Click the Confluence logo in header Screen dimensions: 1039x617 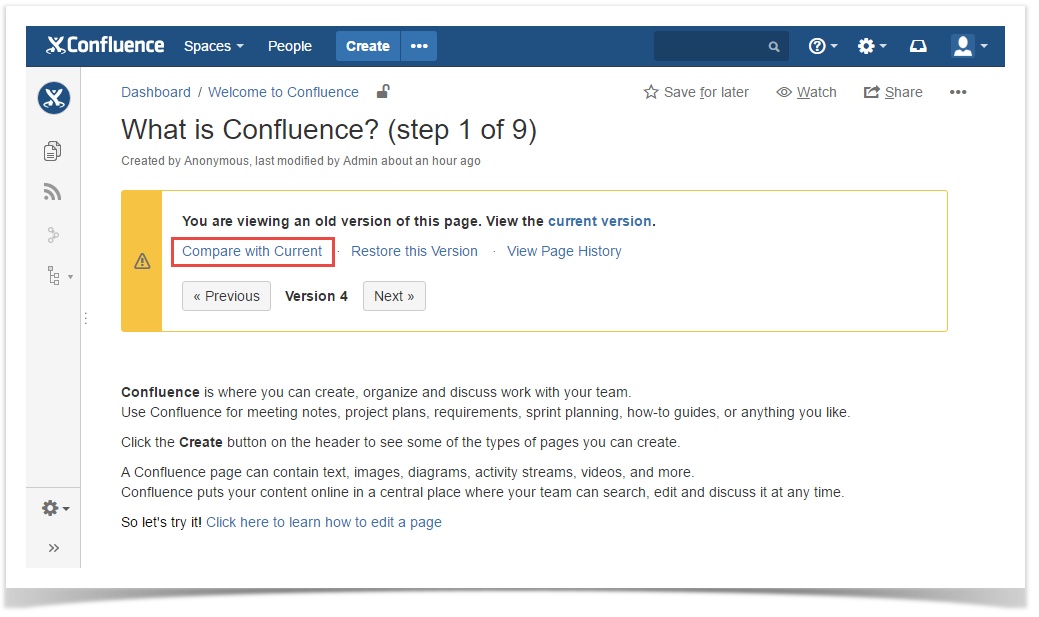click(x=105, y=45)
